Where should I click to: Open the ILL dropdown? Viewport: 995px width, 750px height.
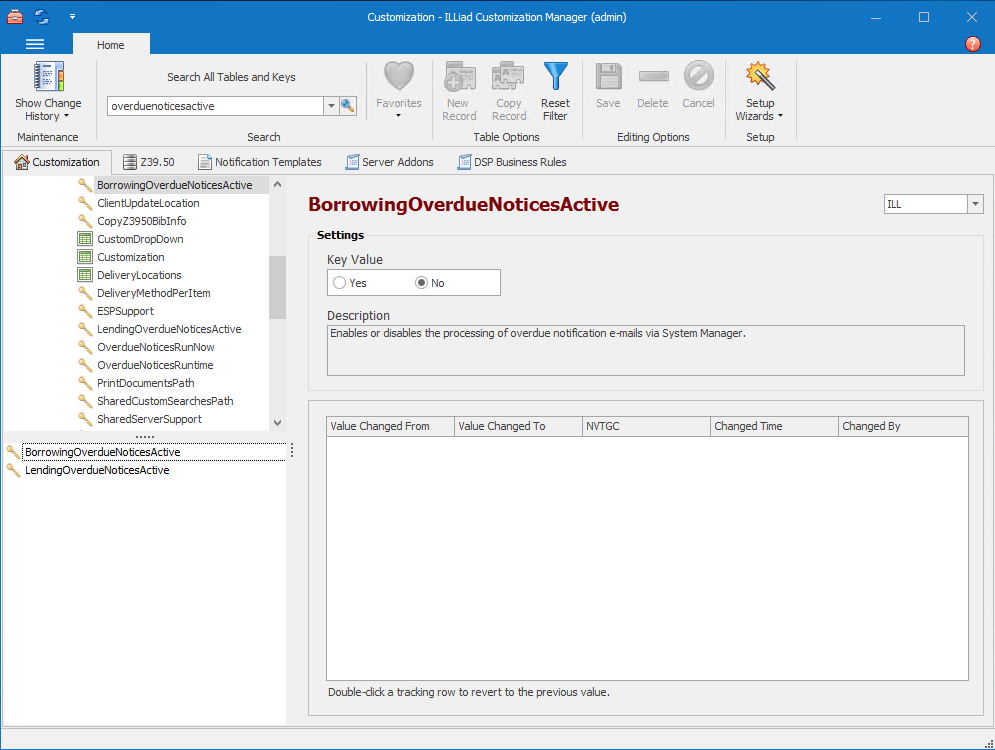pos(975,204)
